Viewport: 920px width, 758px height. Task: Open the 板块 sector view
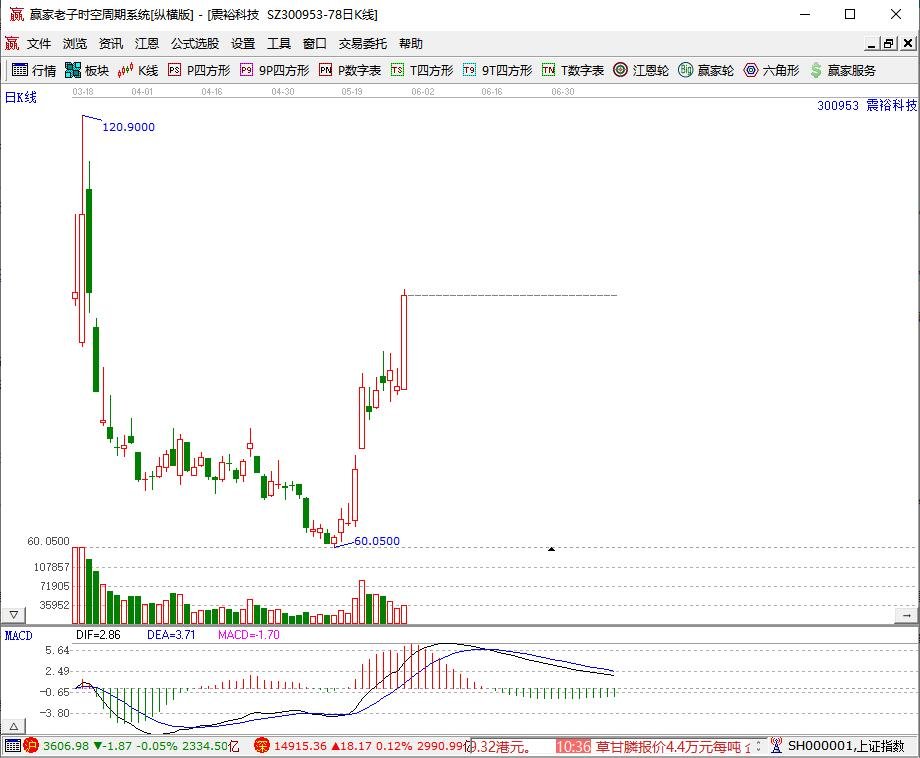point(87,70)
